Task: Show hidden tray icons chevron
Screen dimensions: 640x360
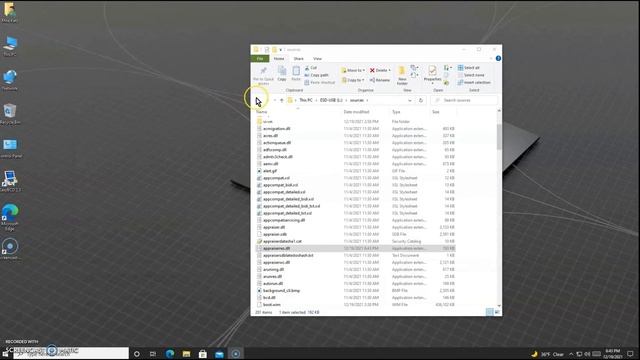Action: click(571, 354)
